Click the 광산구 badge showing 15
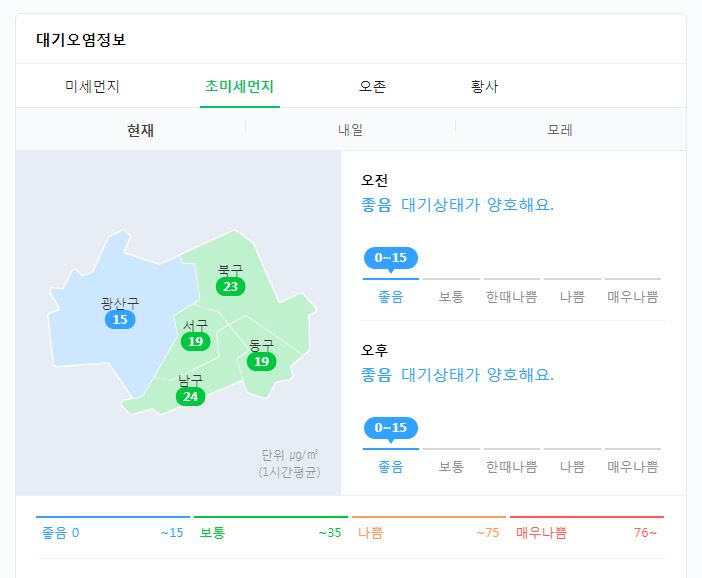Image resolution: width=702 pixels, height=578 pixels. coord(120,320)
